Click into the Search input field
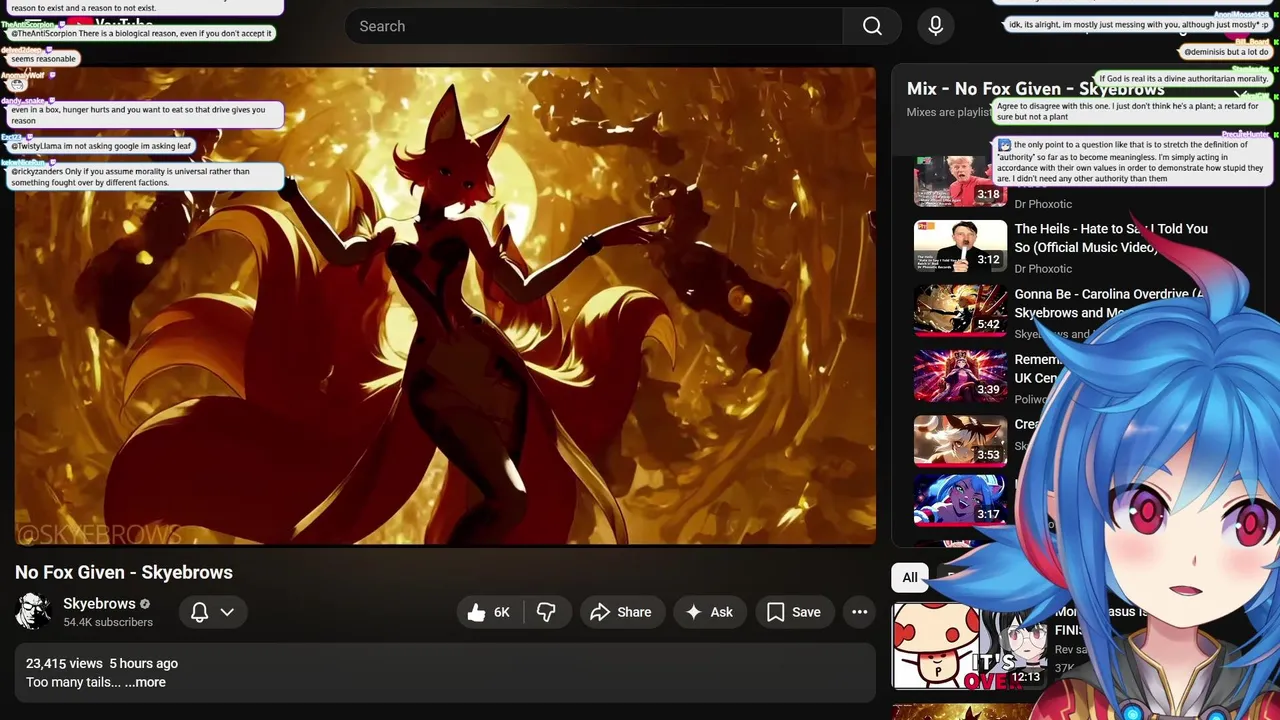Image resolution: width=1280 pixels, height=720 pixels. pos(594,26)
